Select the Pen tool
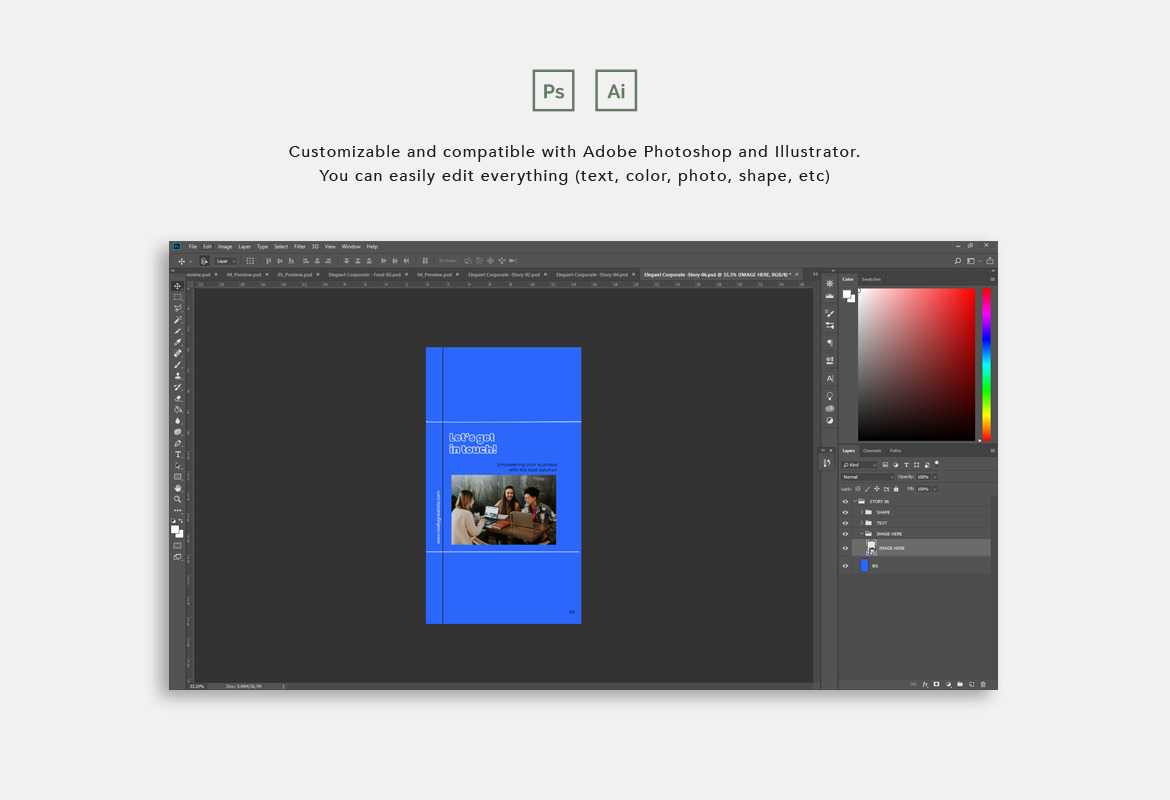Screen dimensions: 1170x800 tap(178, 443)
